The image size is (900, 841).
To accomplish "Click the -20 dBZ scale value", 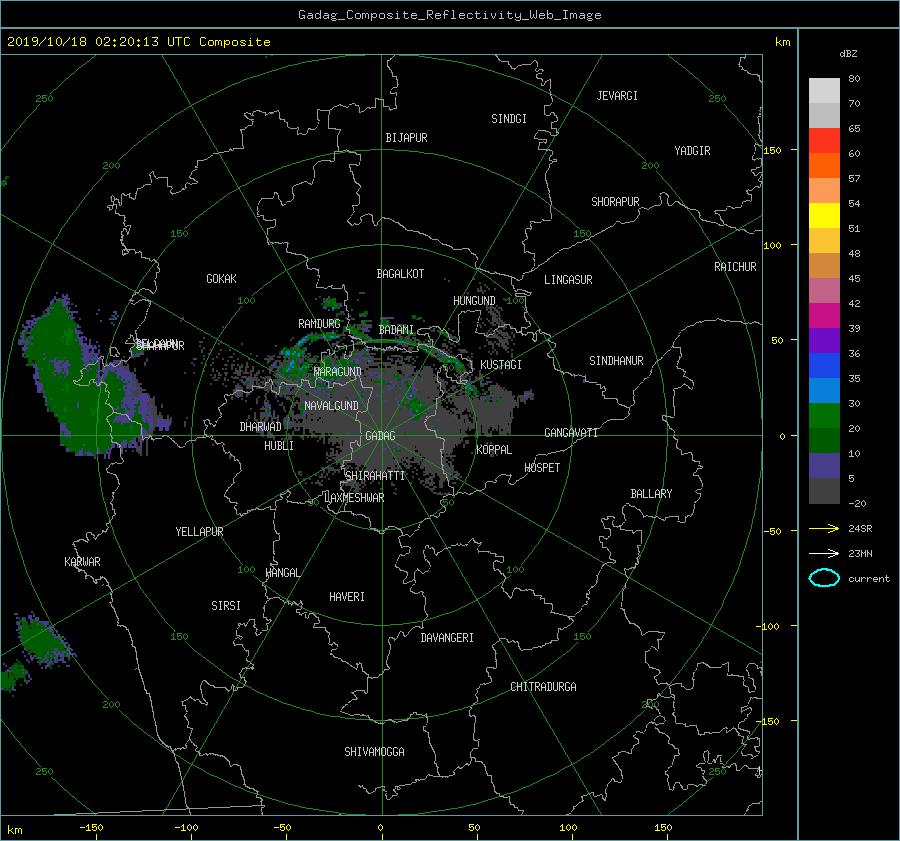I will (857, 503).
